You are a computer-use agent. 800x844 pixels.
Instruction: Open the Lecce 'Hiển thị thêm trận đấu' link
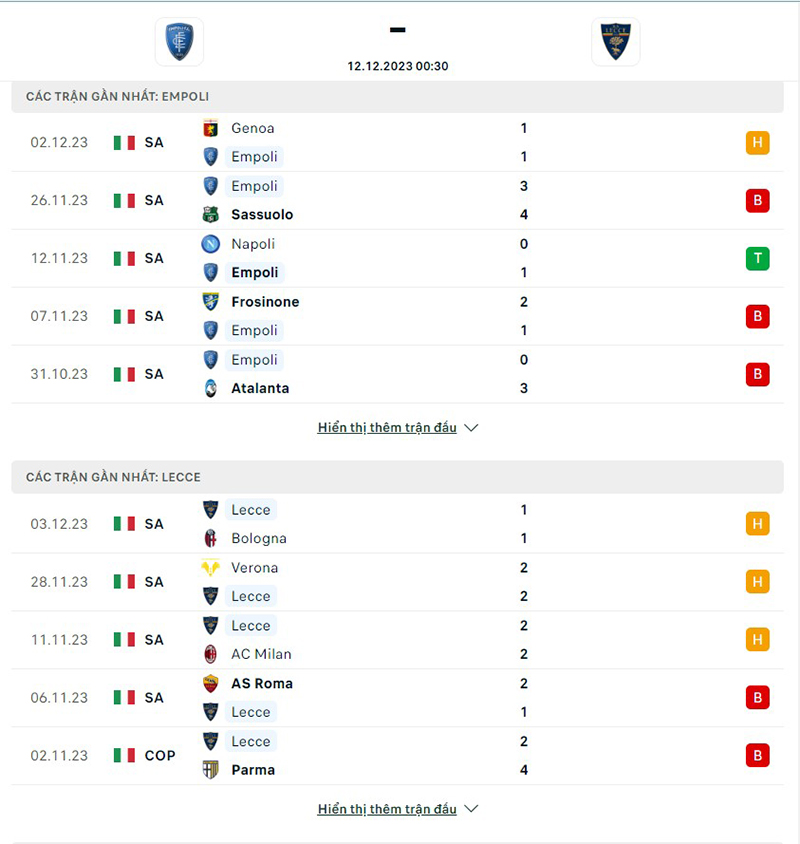coord(386,808)
